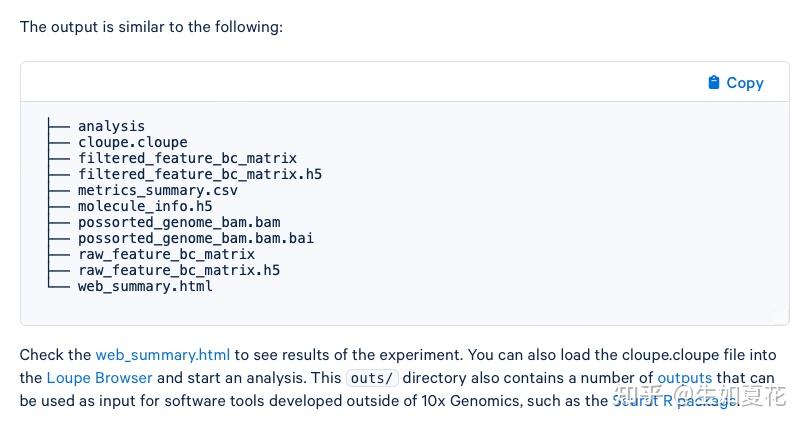
Task: Open the Loupe Browser link
Action: (x=99, y=378)
